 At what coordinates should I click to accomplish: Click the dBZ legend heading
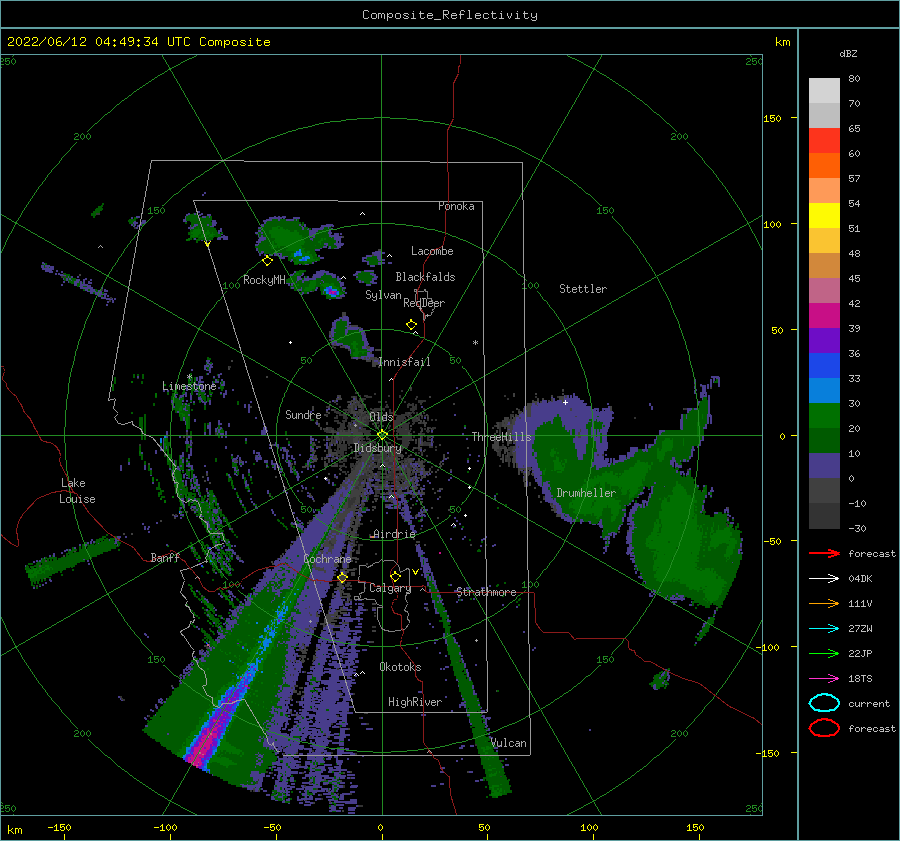pos(848,53)
